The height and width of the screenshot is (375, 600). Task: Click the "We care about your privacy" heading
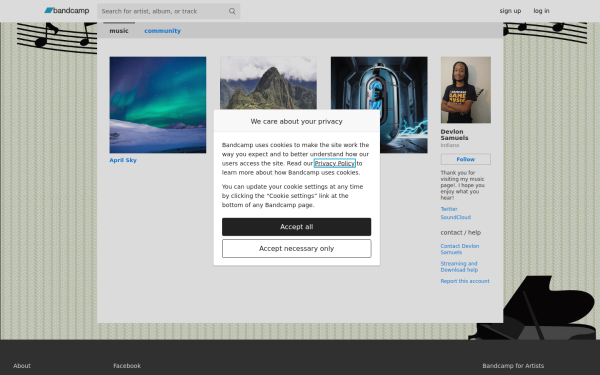[297, 121]
